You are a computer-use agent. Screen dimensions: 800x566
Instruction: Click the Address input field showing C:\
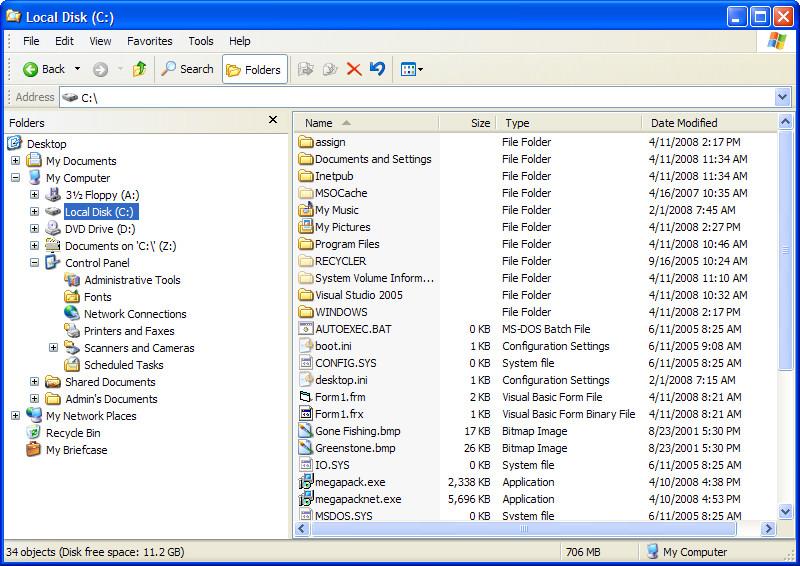[x=417, y=97]
